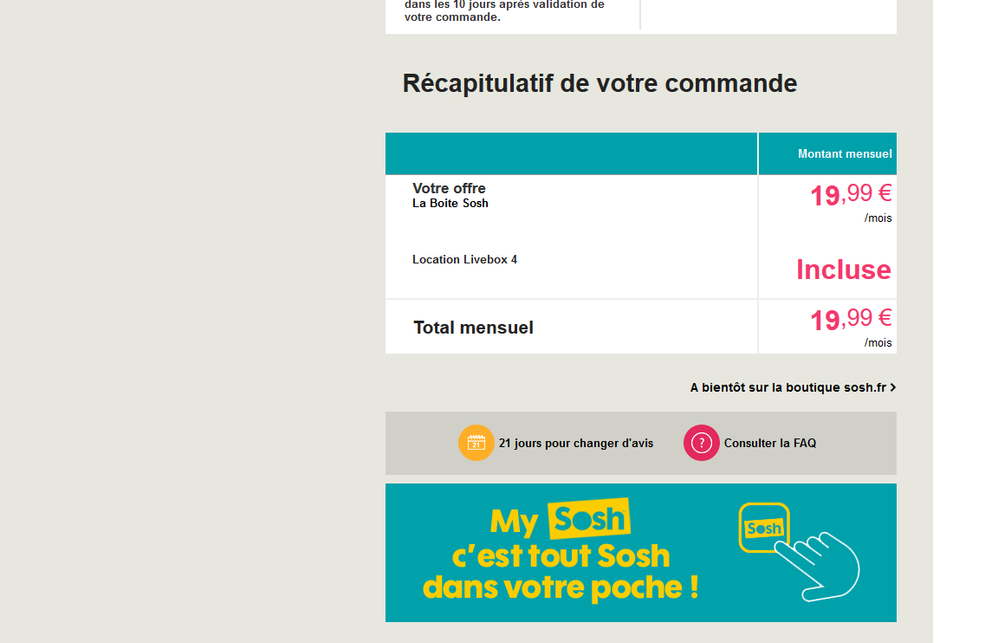Select the La Boite Sosh offer
This screenshot has width=998, height=643.
coord(450,203)
